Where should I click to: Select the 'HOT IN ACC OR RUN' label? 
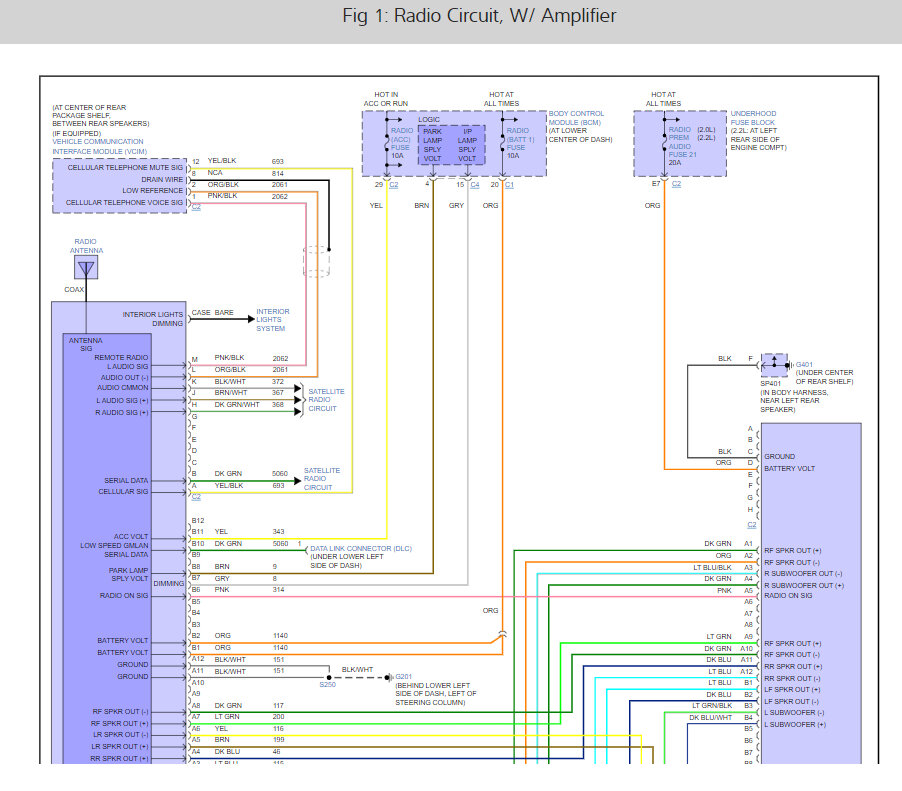(385, 99)
